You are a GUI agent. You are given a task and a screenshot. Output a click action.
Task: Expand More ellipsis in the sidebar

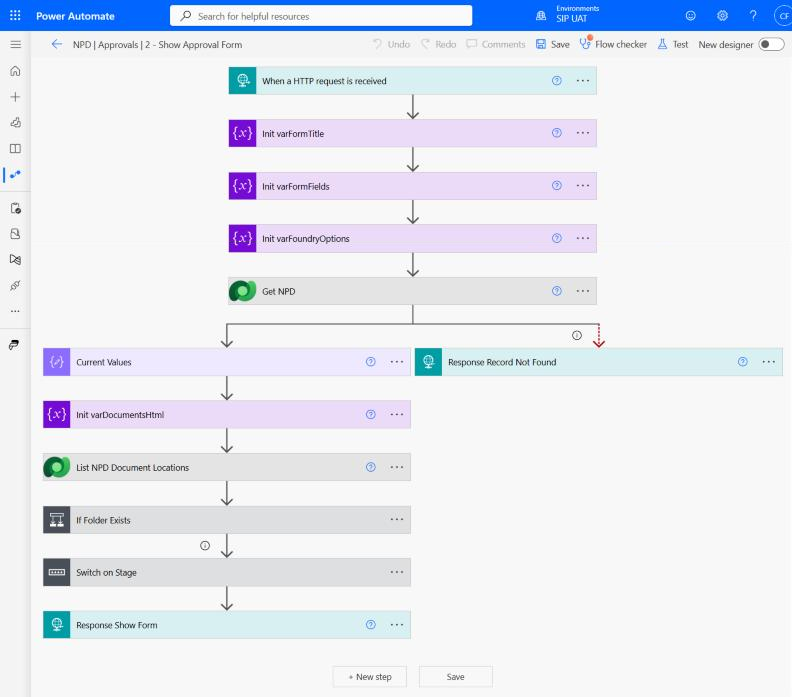pos(16,311)
